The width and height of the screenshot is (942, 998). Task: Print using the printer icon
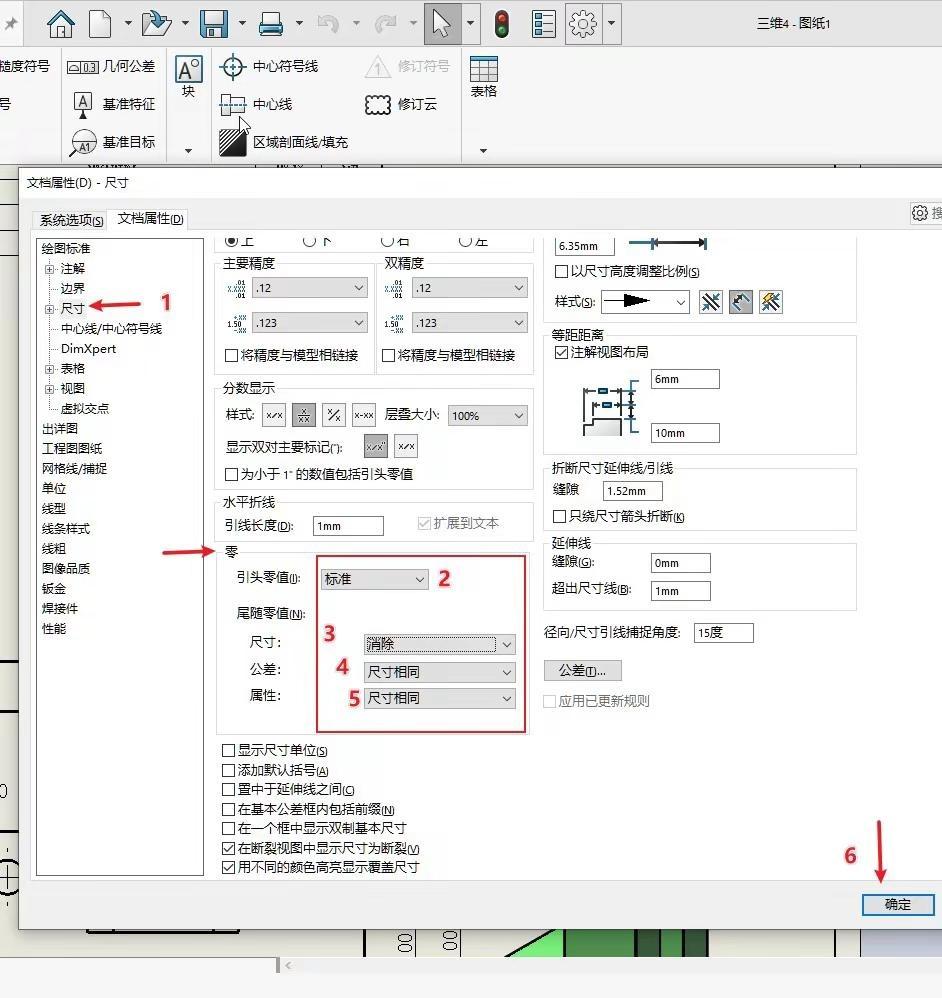271,24
